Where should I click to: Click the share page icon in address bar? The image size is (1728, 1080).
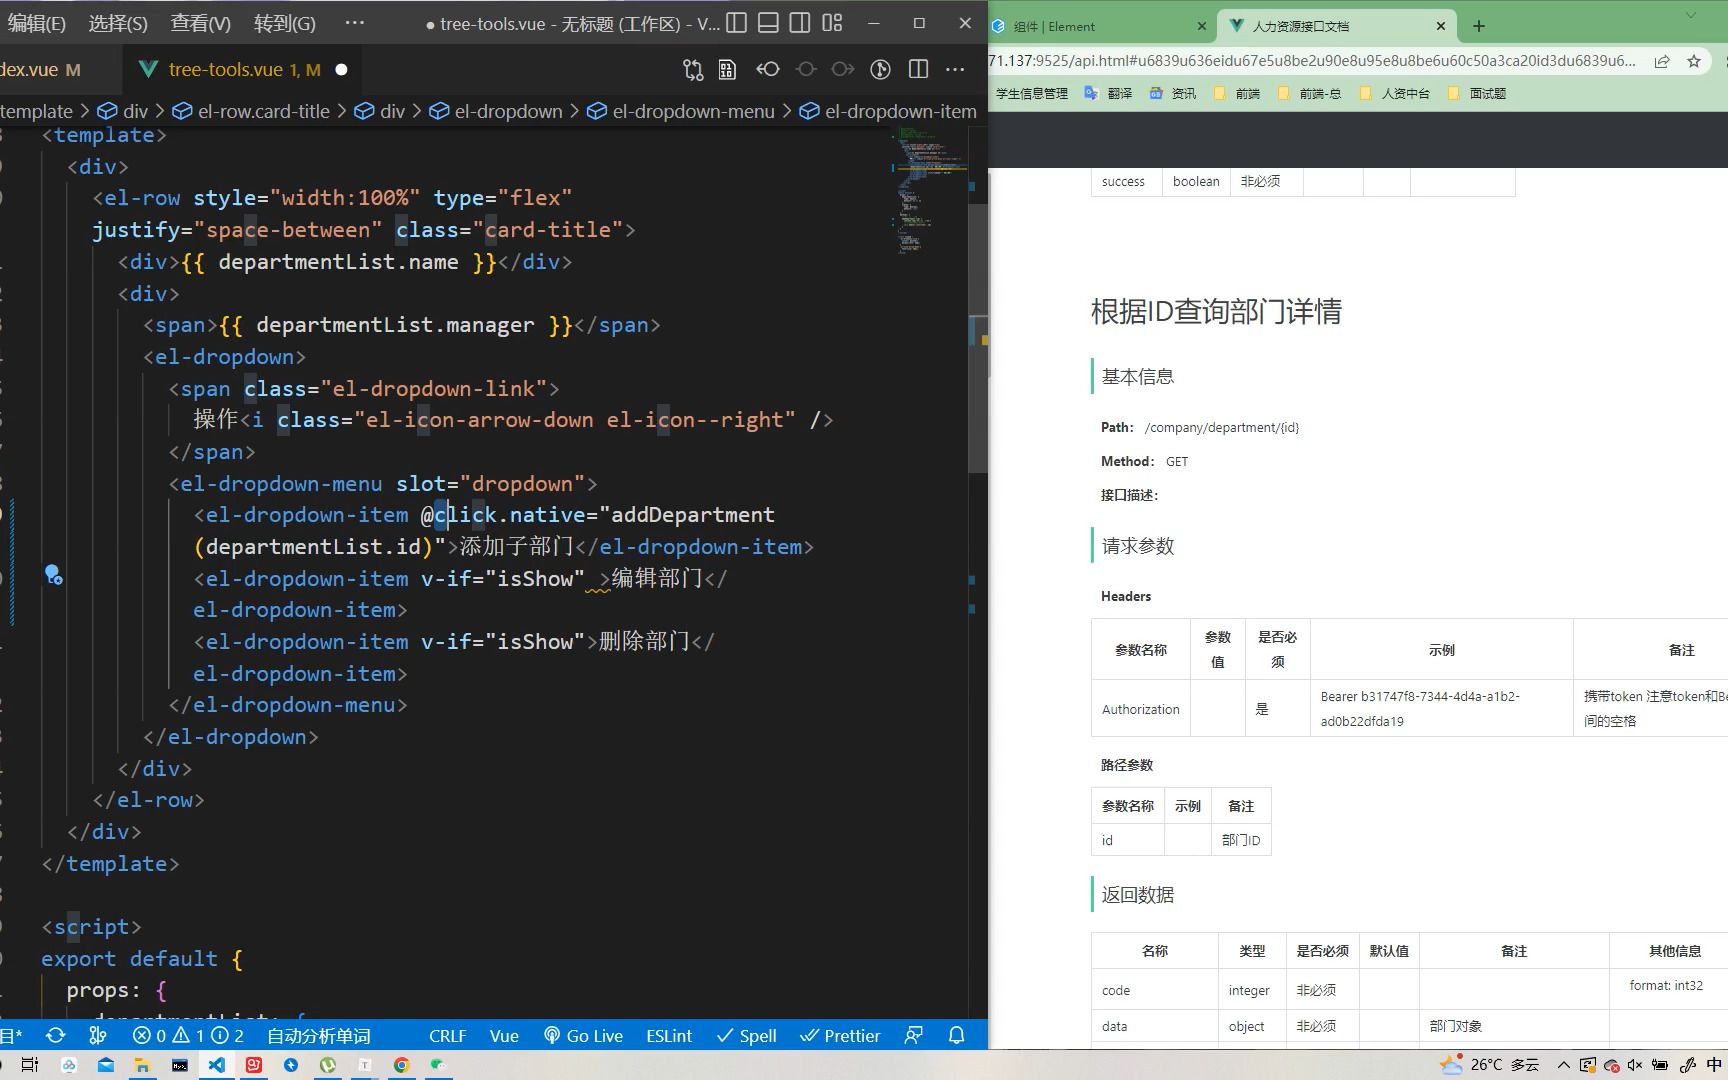[x=1661, y=61]
